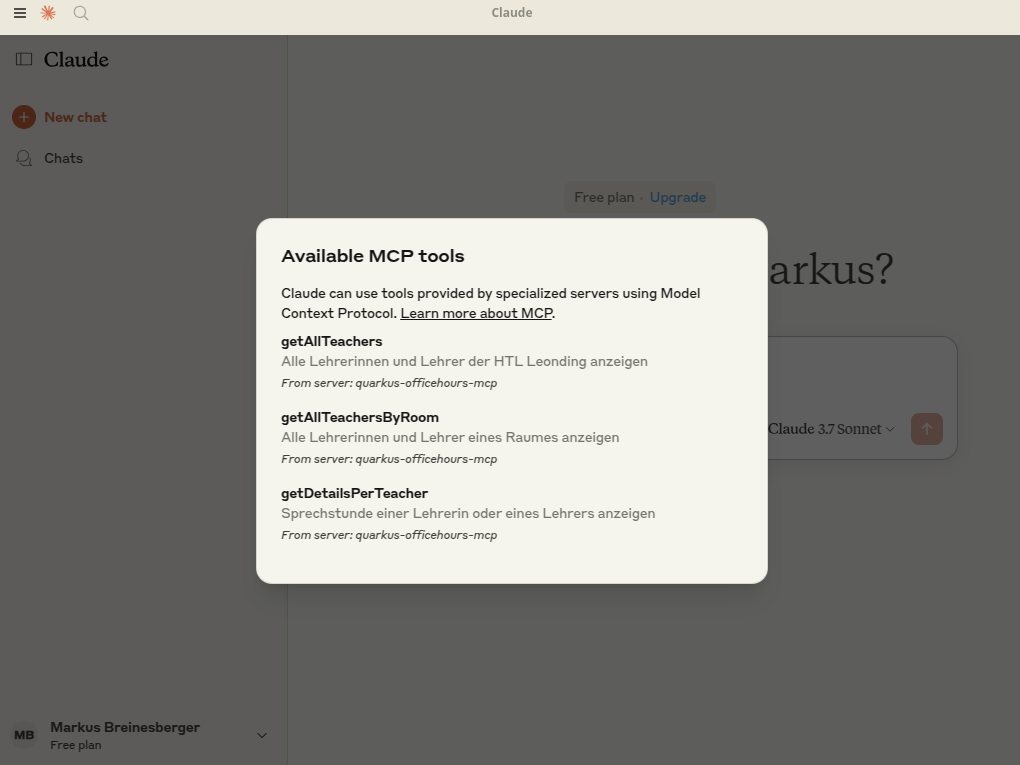Open the Claude 3.7 Sonnet model selector

(831, 429)
